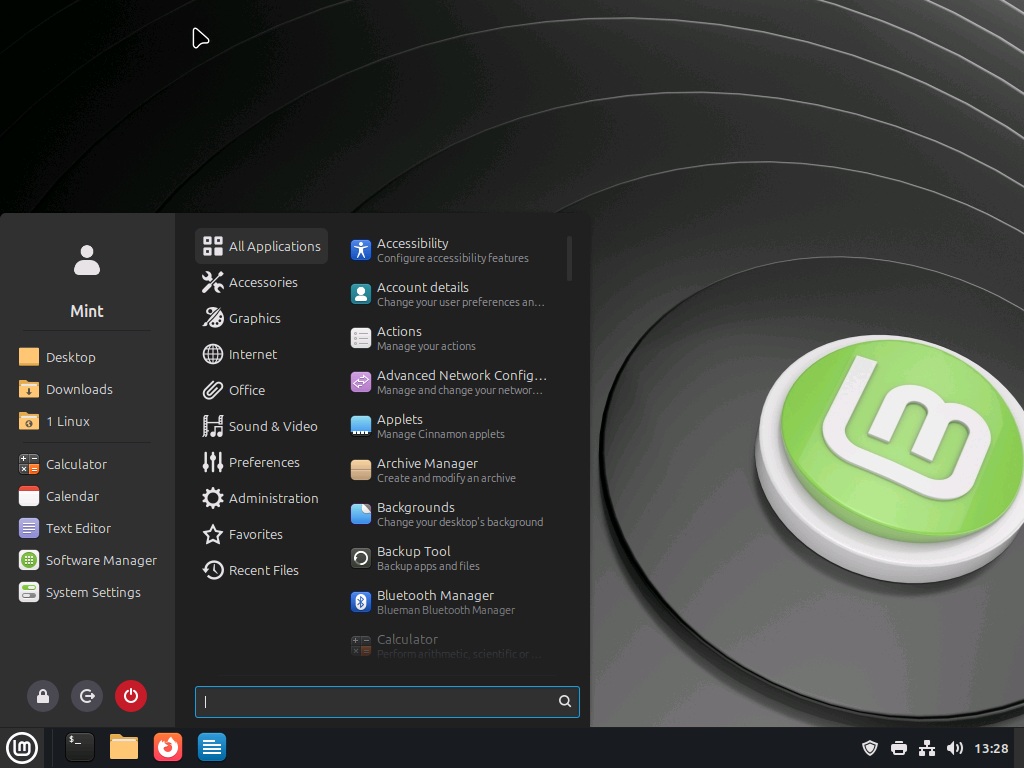Select the Sound & Video category
The image size is (1024, 768).
(261, 426)
